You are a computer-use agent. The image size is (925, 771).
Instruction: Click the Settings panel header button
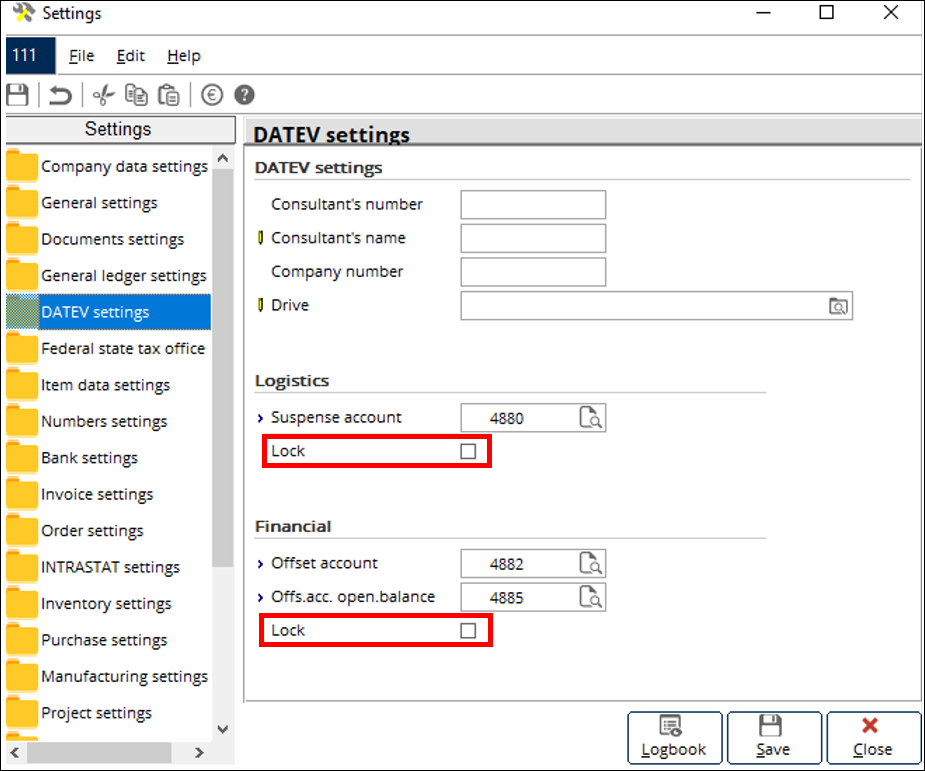pyautogui.click(x=120, y=129)
